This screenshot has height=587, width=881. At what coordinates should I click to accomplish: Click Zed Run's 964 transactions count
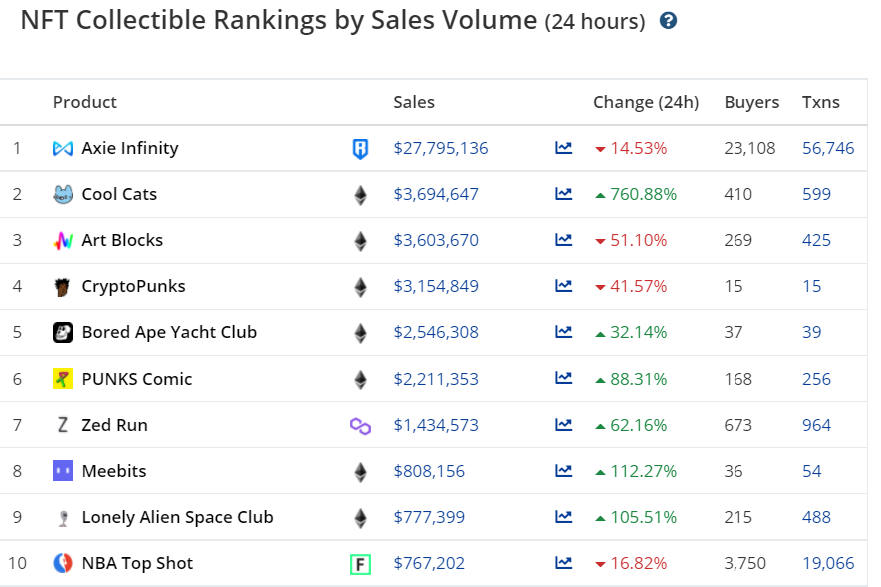pyautogui.click(x=816, y=425)
